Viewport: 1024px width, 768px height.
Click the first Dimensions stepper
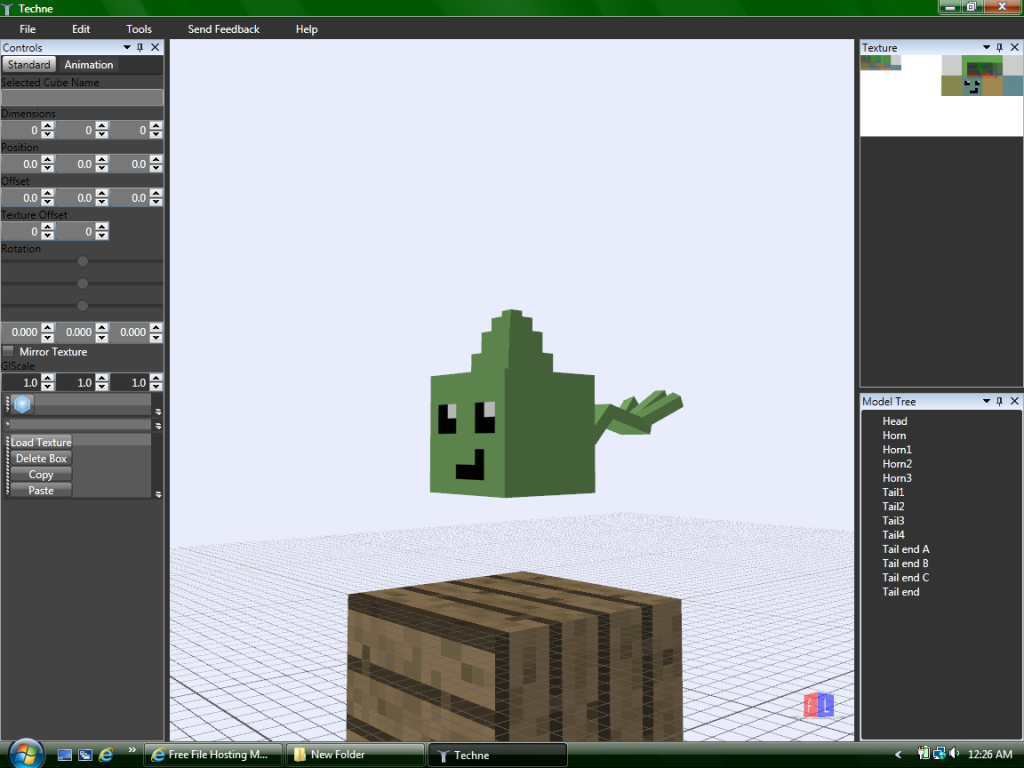click(x=47, y=130)
